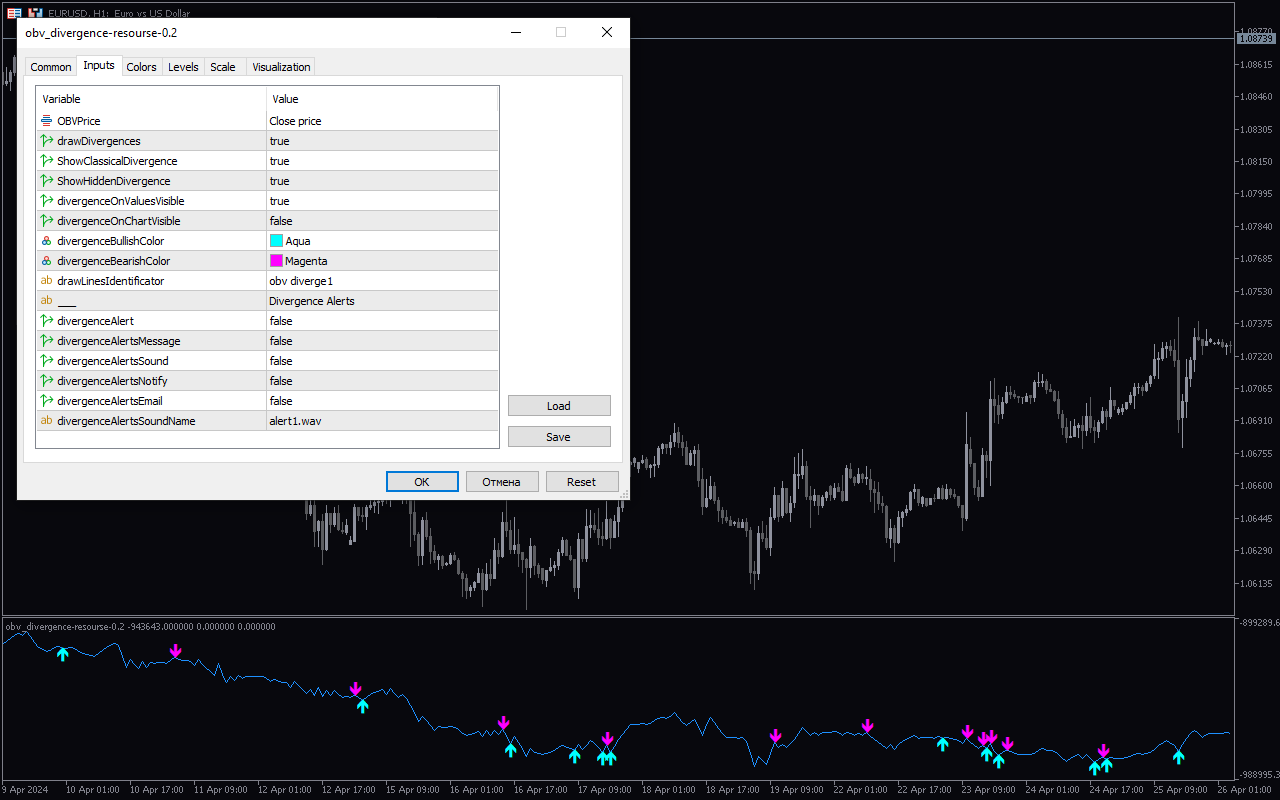
Task: Open the Visualization tab
Action: (x=281, y=67)
